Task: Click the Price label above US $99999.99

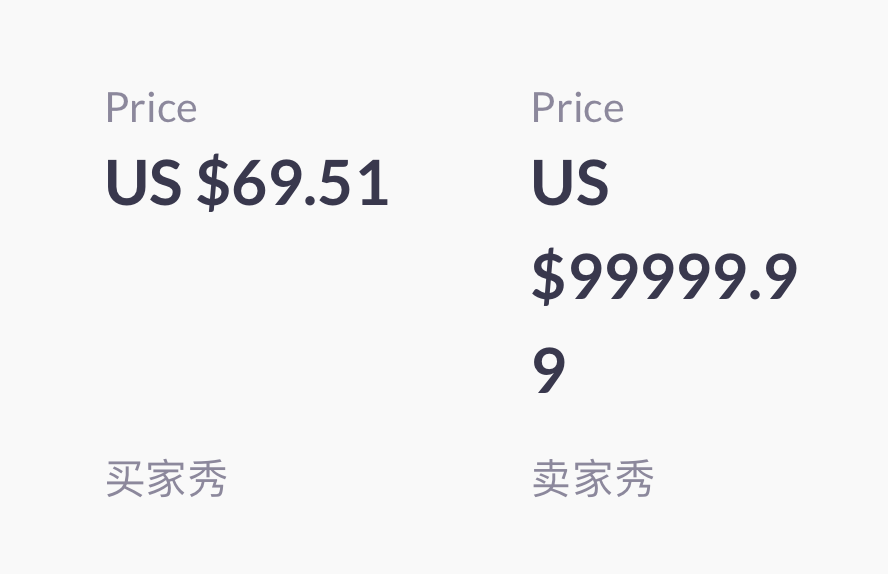Action: pos(577,108)
